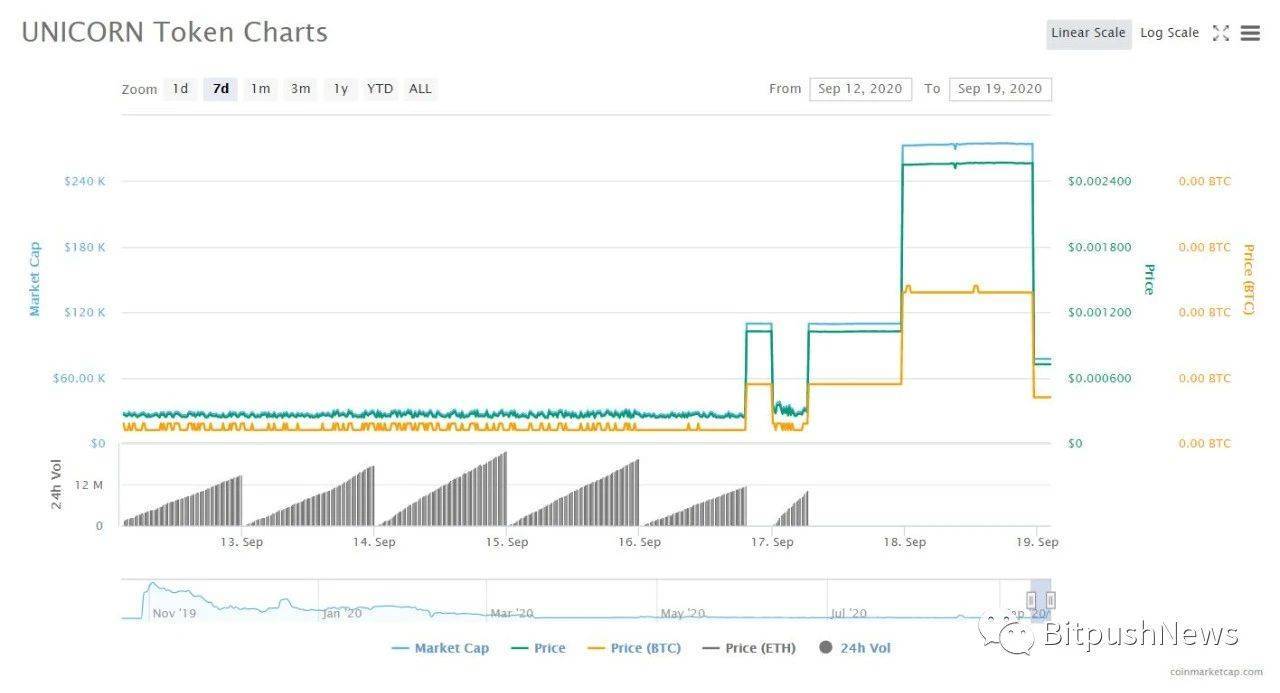This screenshot has width=1280, height=693.
Task: Set zoom to 1m
Action: click(x=260, y=89)
